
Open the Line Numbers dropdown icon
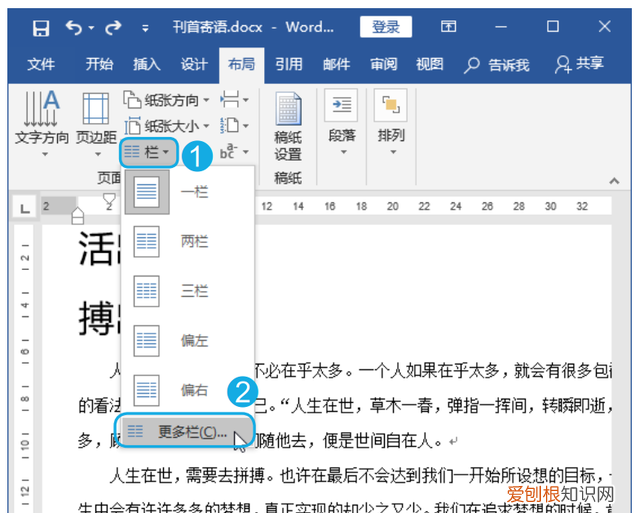point(234,126)
